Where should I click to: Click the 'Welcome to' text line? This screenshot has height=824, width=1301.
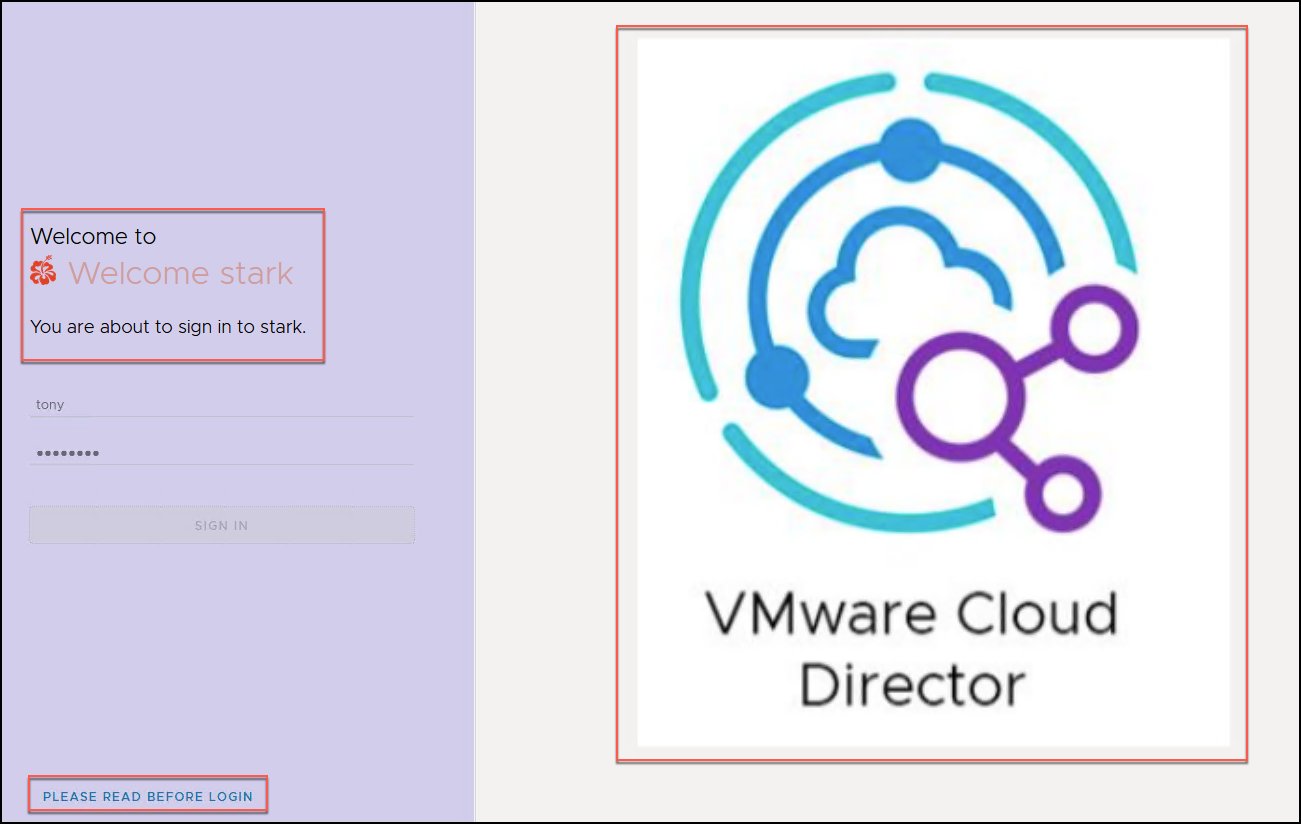(x=94, y=236)
